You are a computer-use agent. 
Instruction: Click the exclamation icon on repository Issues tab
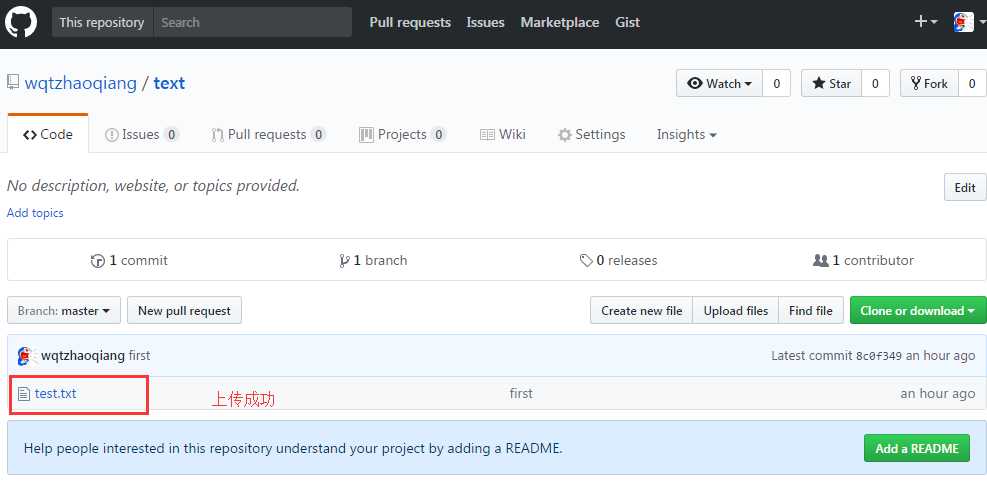[x=112, y=135]
